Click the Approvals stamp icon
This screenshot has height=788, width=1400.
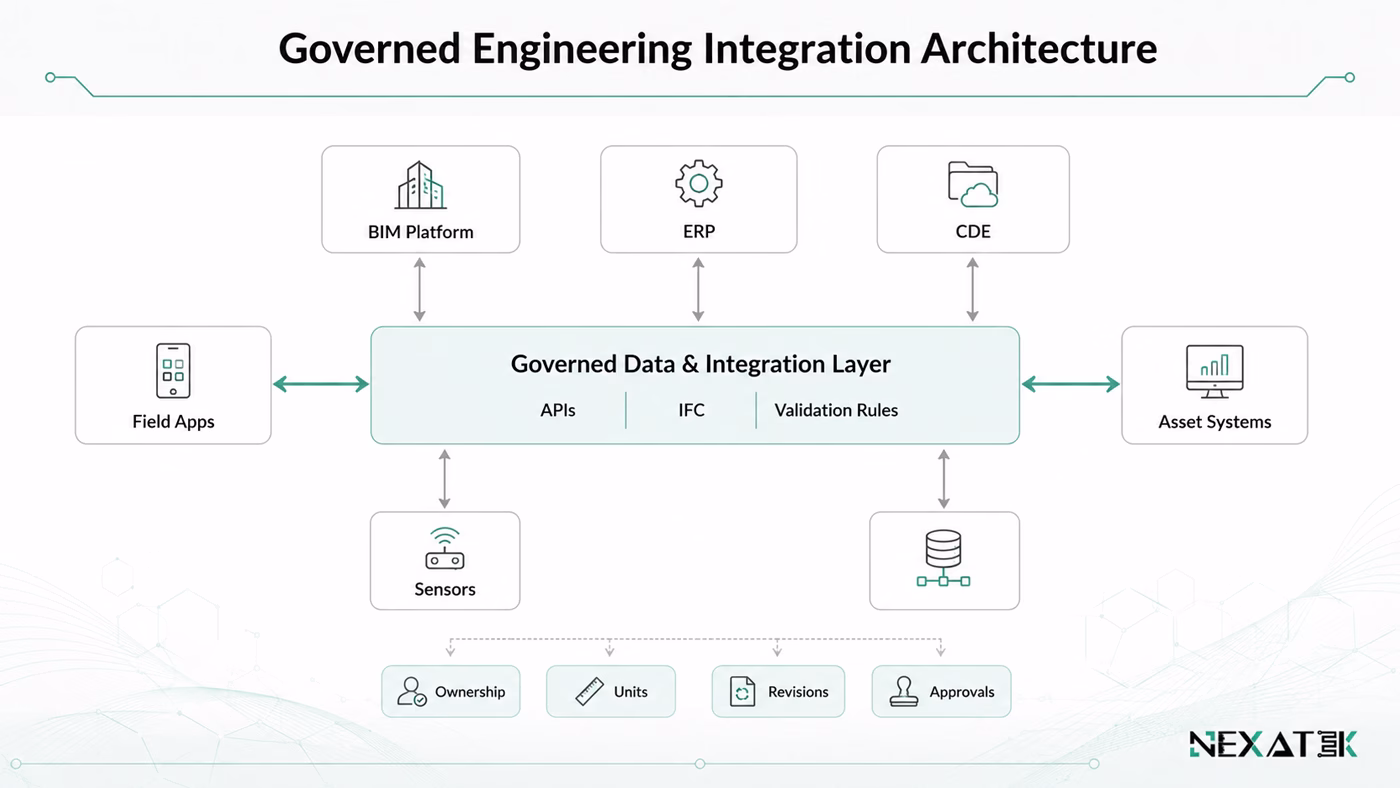pyautogui.click(x=904, y=691)
